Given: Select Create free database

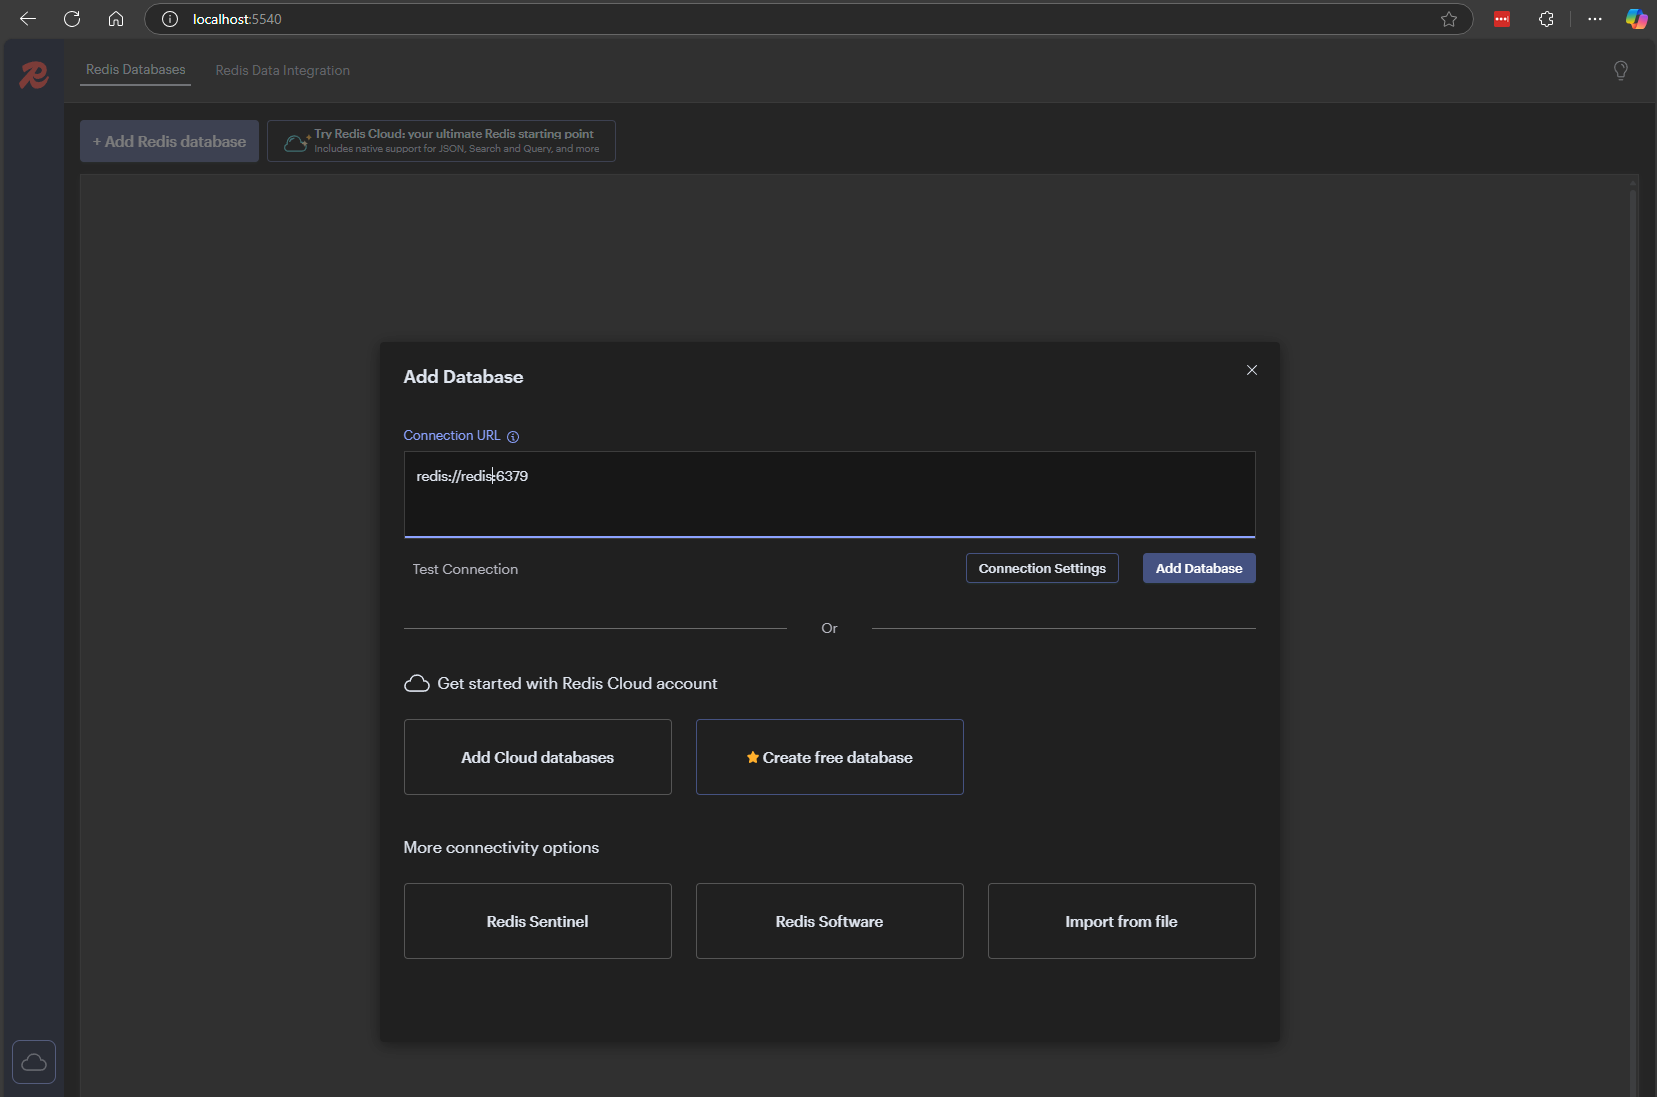Looking at the screenshot, I should pos(830,757).
